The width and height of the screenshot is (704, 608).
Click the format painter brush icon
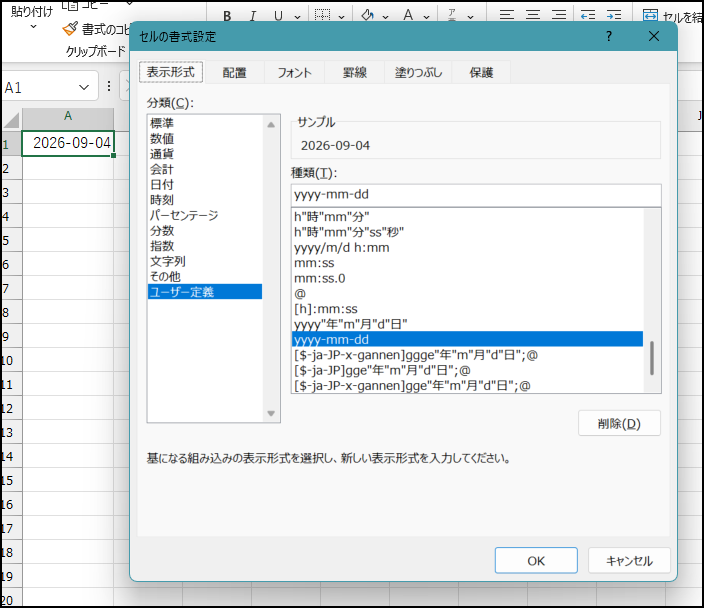pyautogui.click(x=70, y=29)
